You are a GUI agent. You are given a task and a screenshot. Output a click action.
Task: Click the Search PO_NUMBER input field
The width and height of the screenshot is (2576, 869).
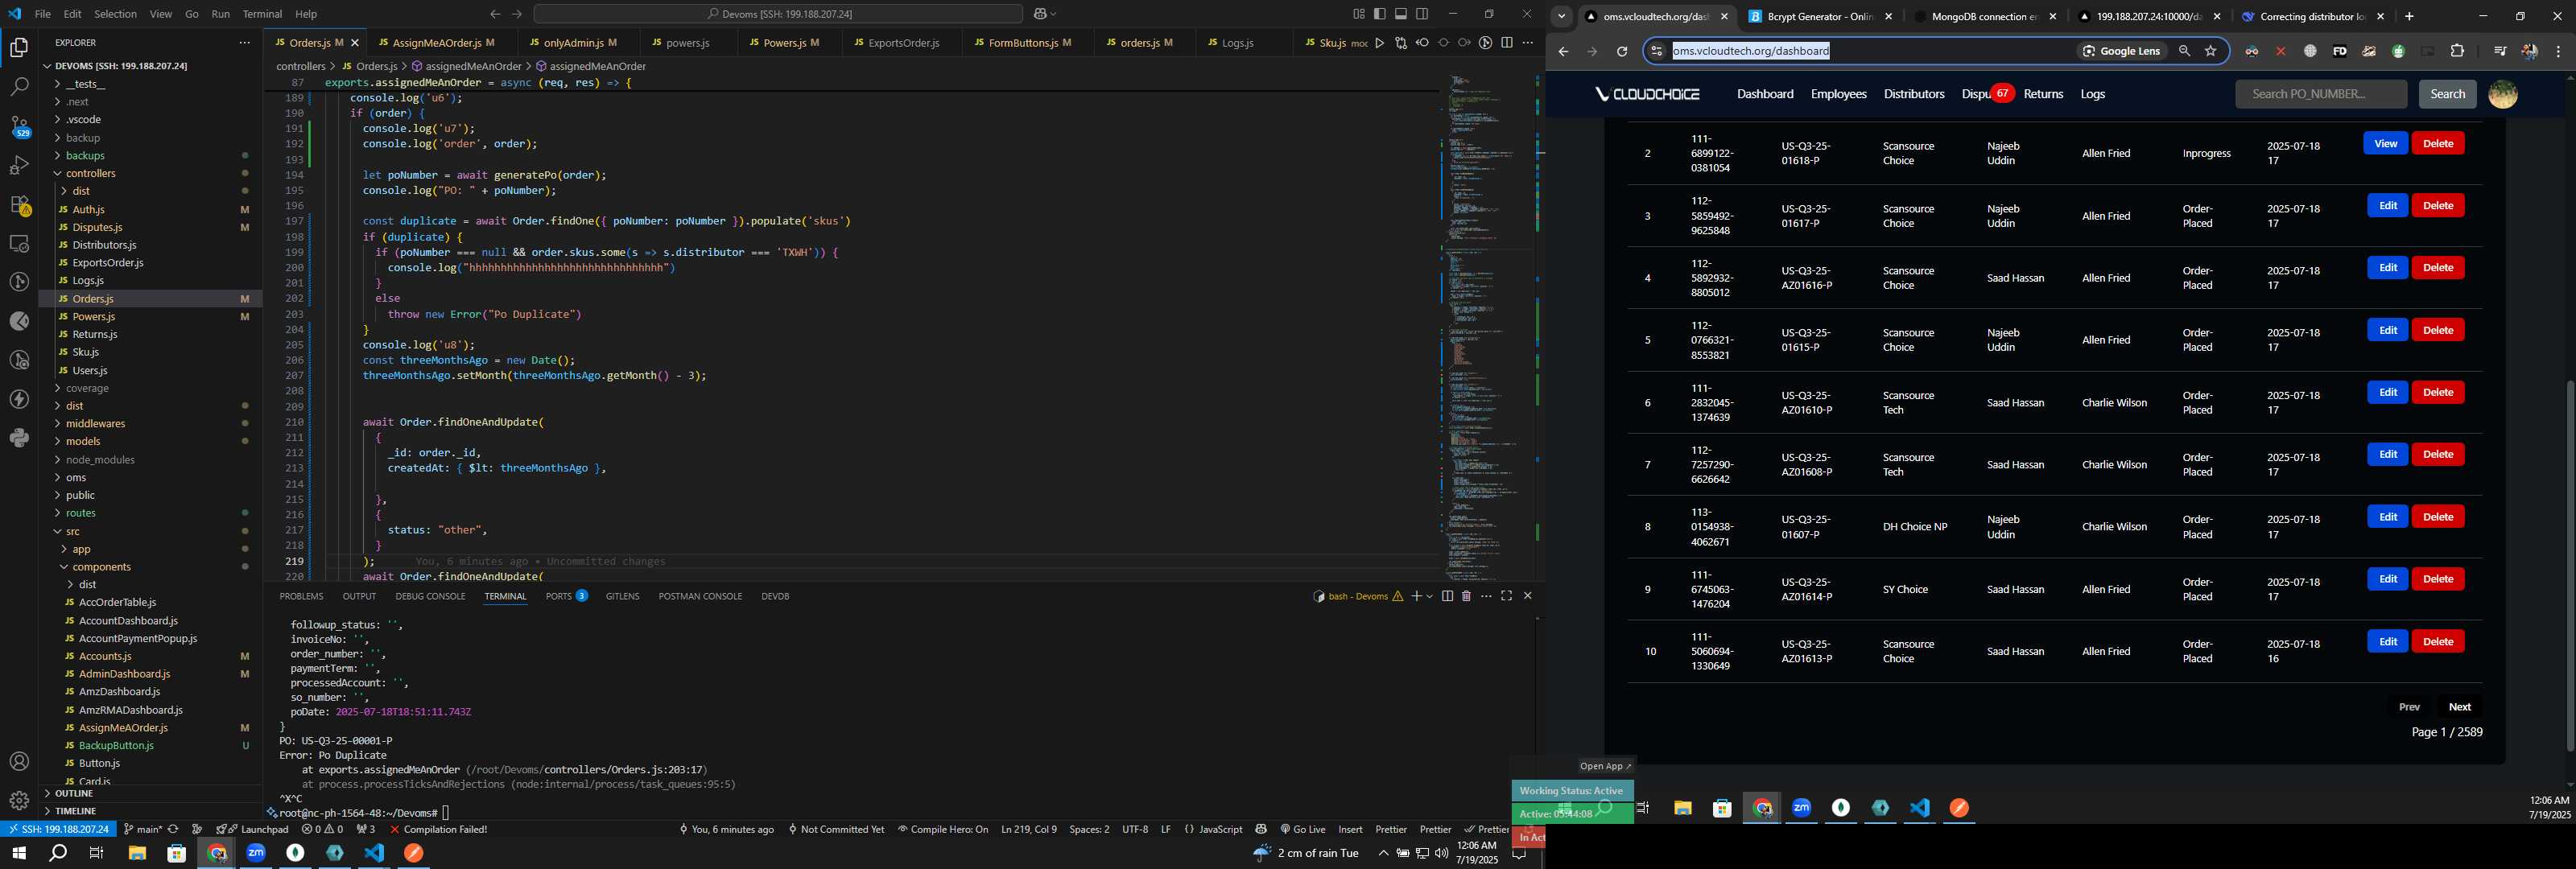click(x=2320, y=94)
